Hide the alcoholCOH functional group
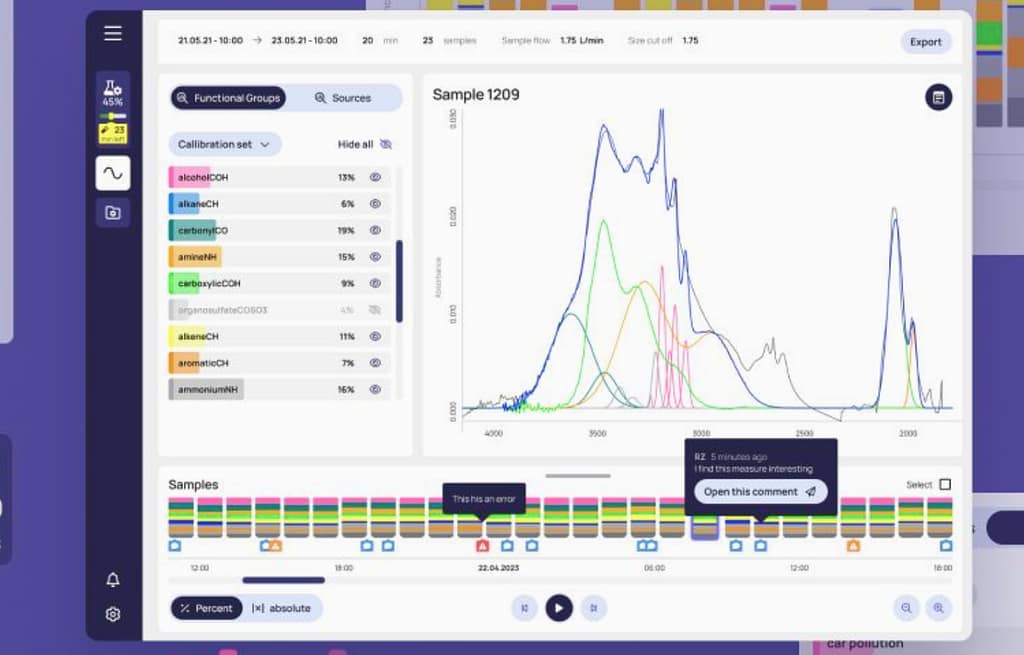This screenshot has width=1024, height=655. coord(376,177)
